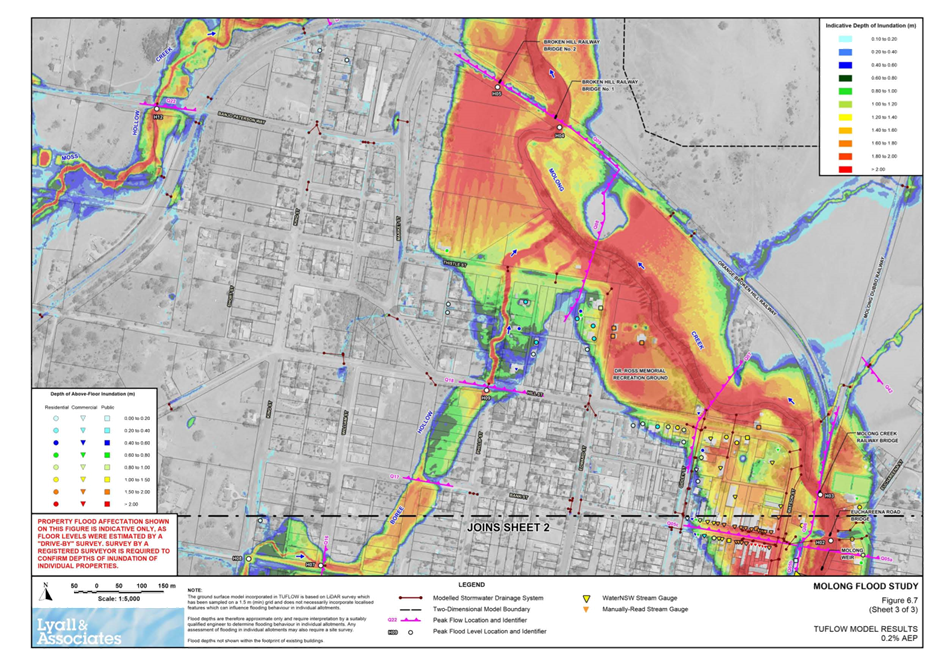Click the Residential 0.60 to 0.80 green circle
Screen dimensions: 940x665
(x=56, y=456)
